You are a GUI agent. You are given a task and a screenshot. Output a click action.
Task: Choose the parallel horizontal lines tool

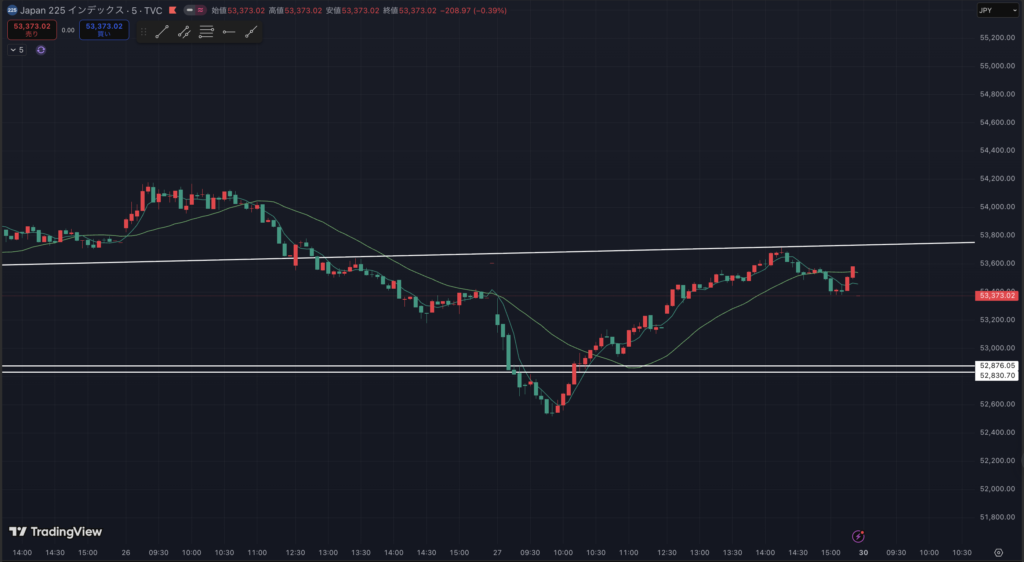(x=206, y=32)
